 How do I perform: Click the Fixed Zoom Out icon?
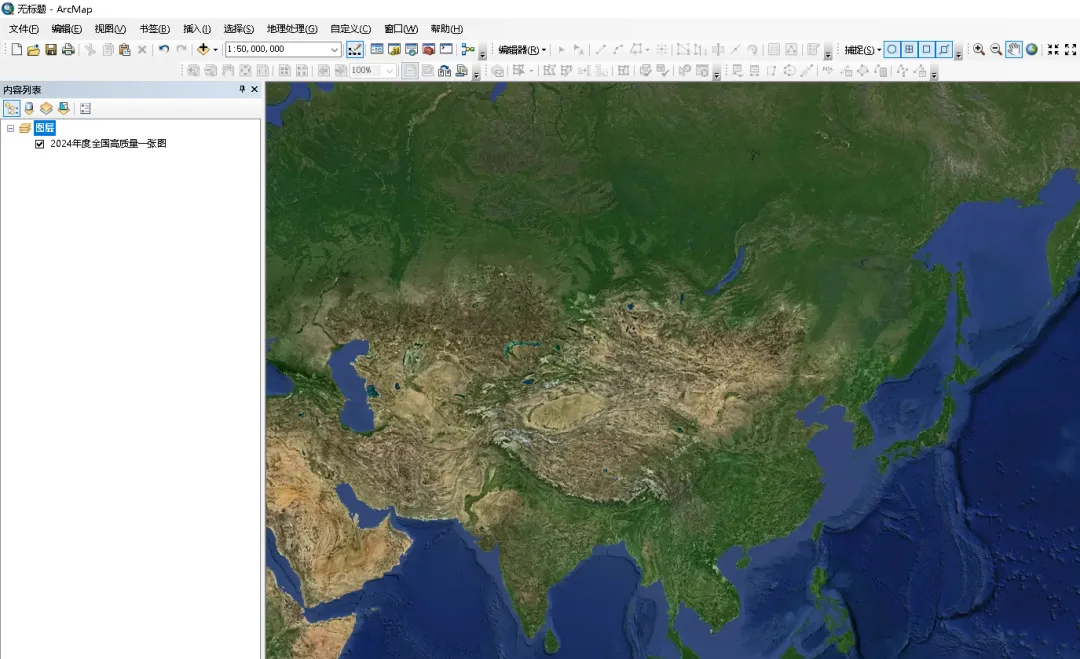pos(1070,50)
